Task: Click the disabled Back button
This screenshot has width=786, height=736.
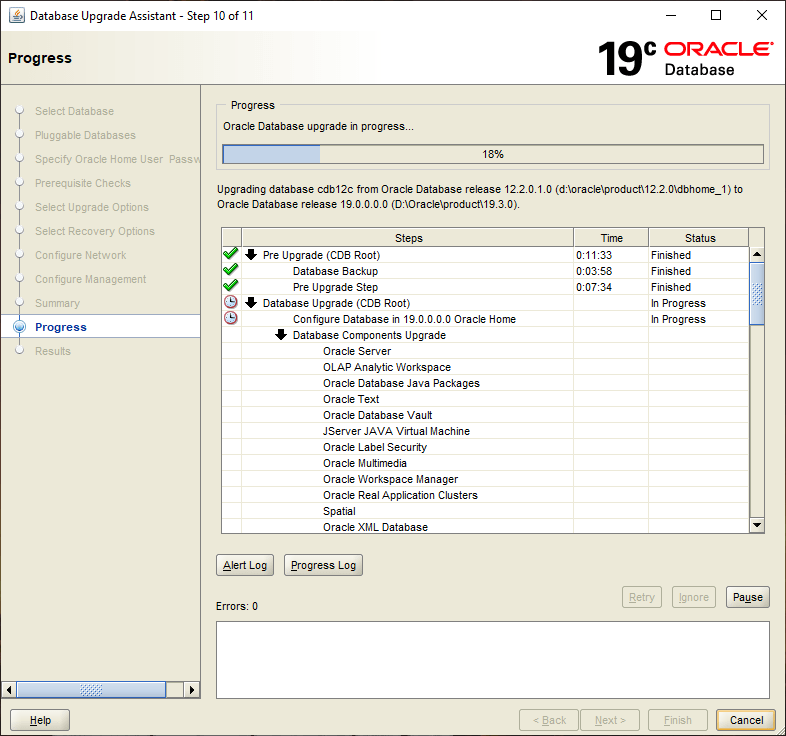Action: [x=549, y=720]
